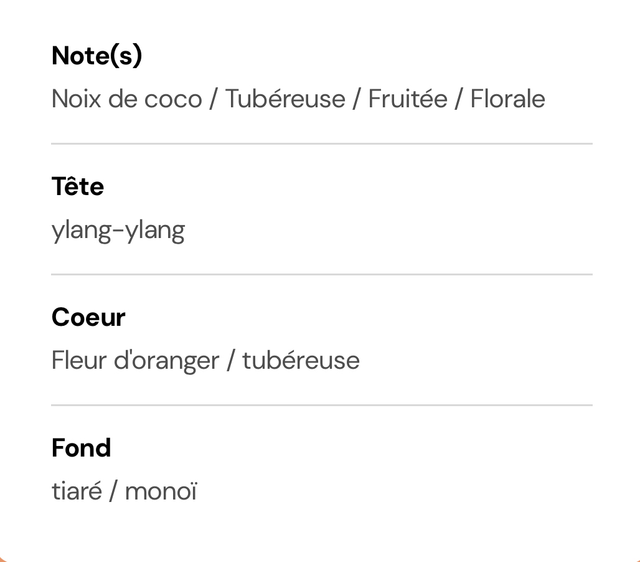Select the Fleur d'oranger heart note
This screenshot has height=562, width=640.
(x=136, y=361)
